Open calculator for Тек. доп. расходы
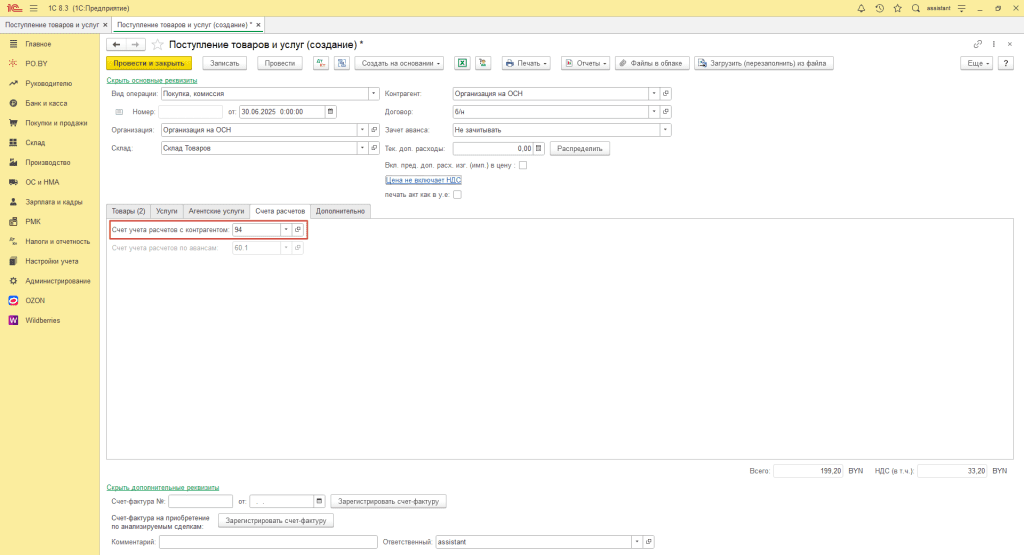 click(539, 148)
